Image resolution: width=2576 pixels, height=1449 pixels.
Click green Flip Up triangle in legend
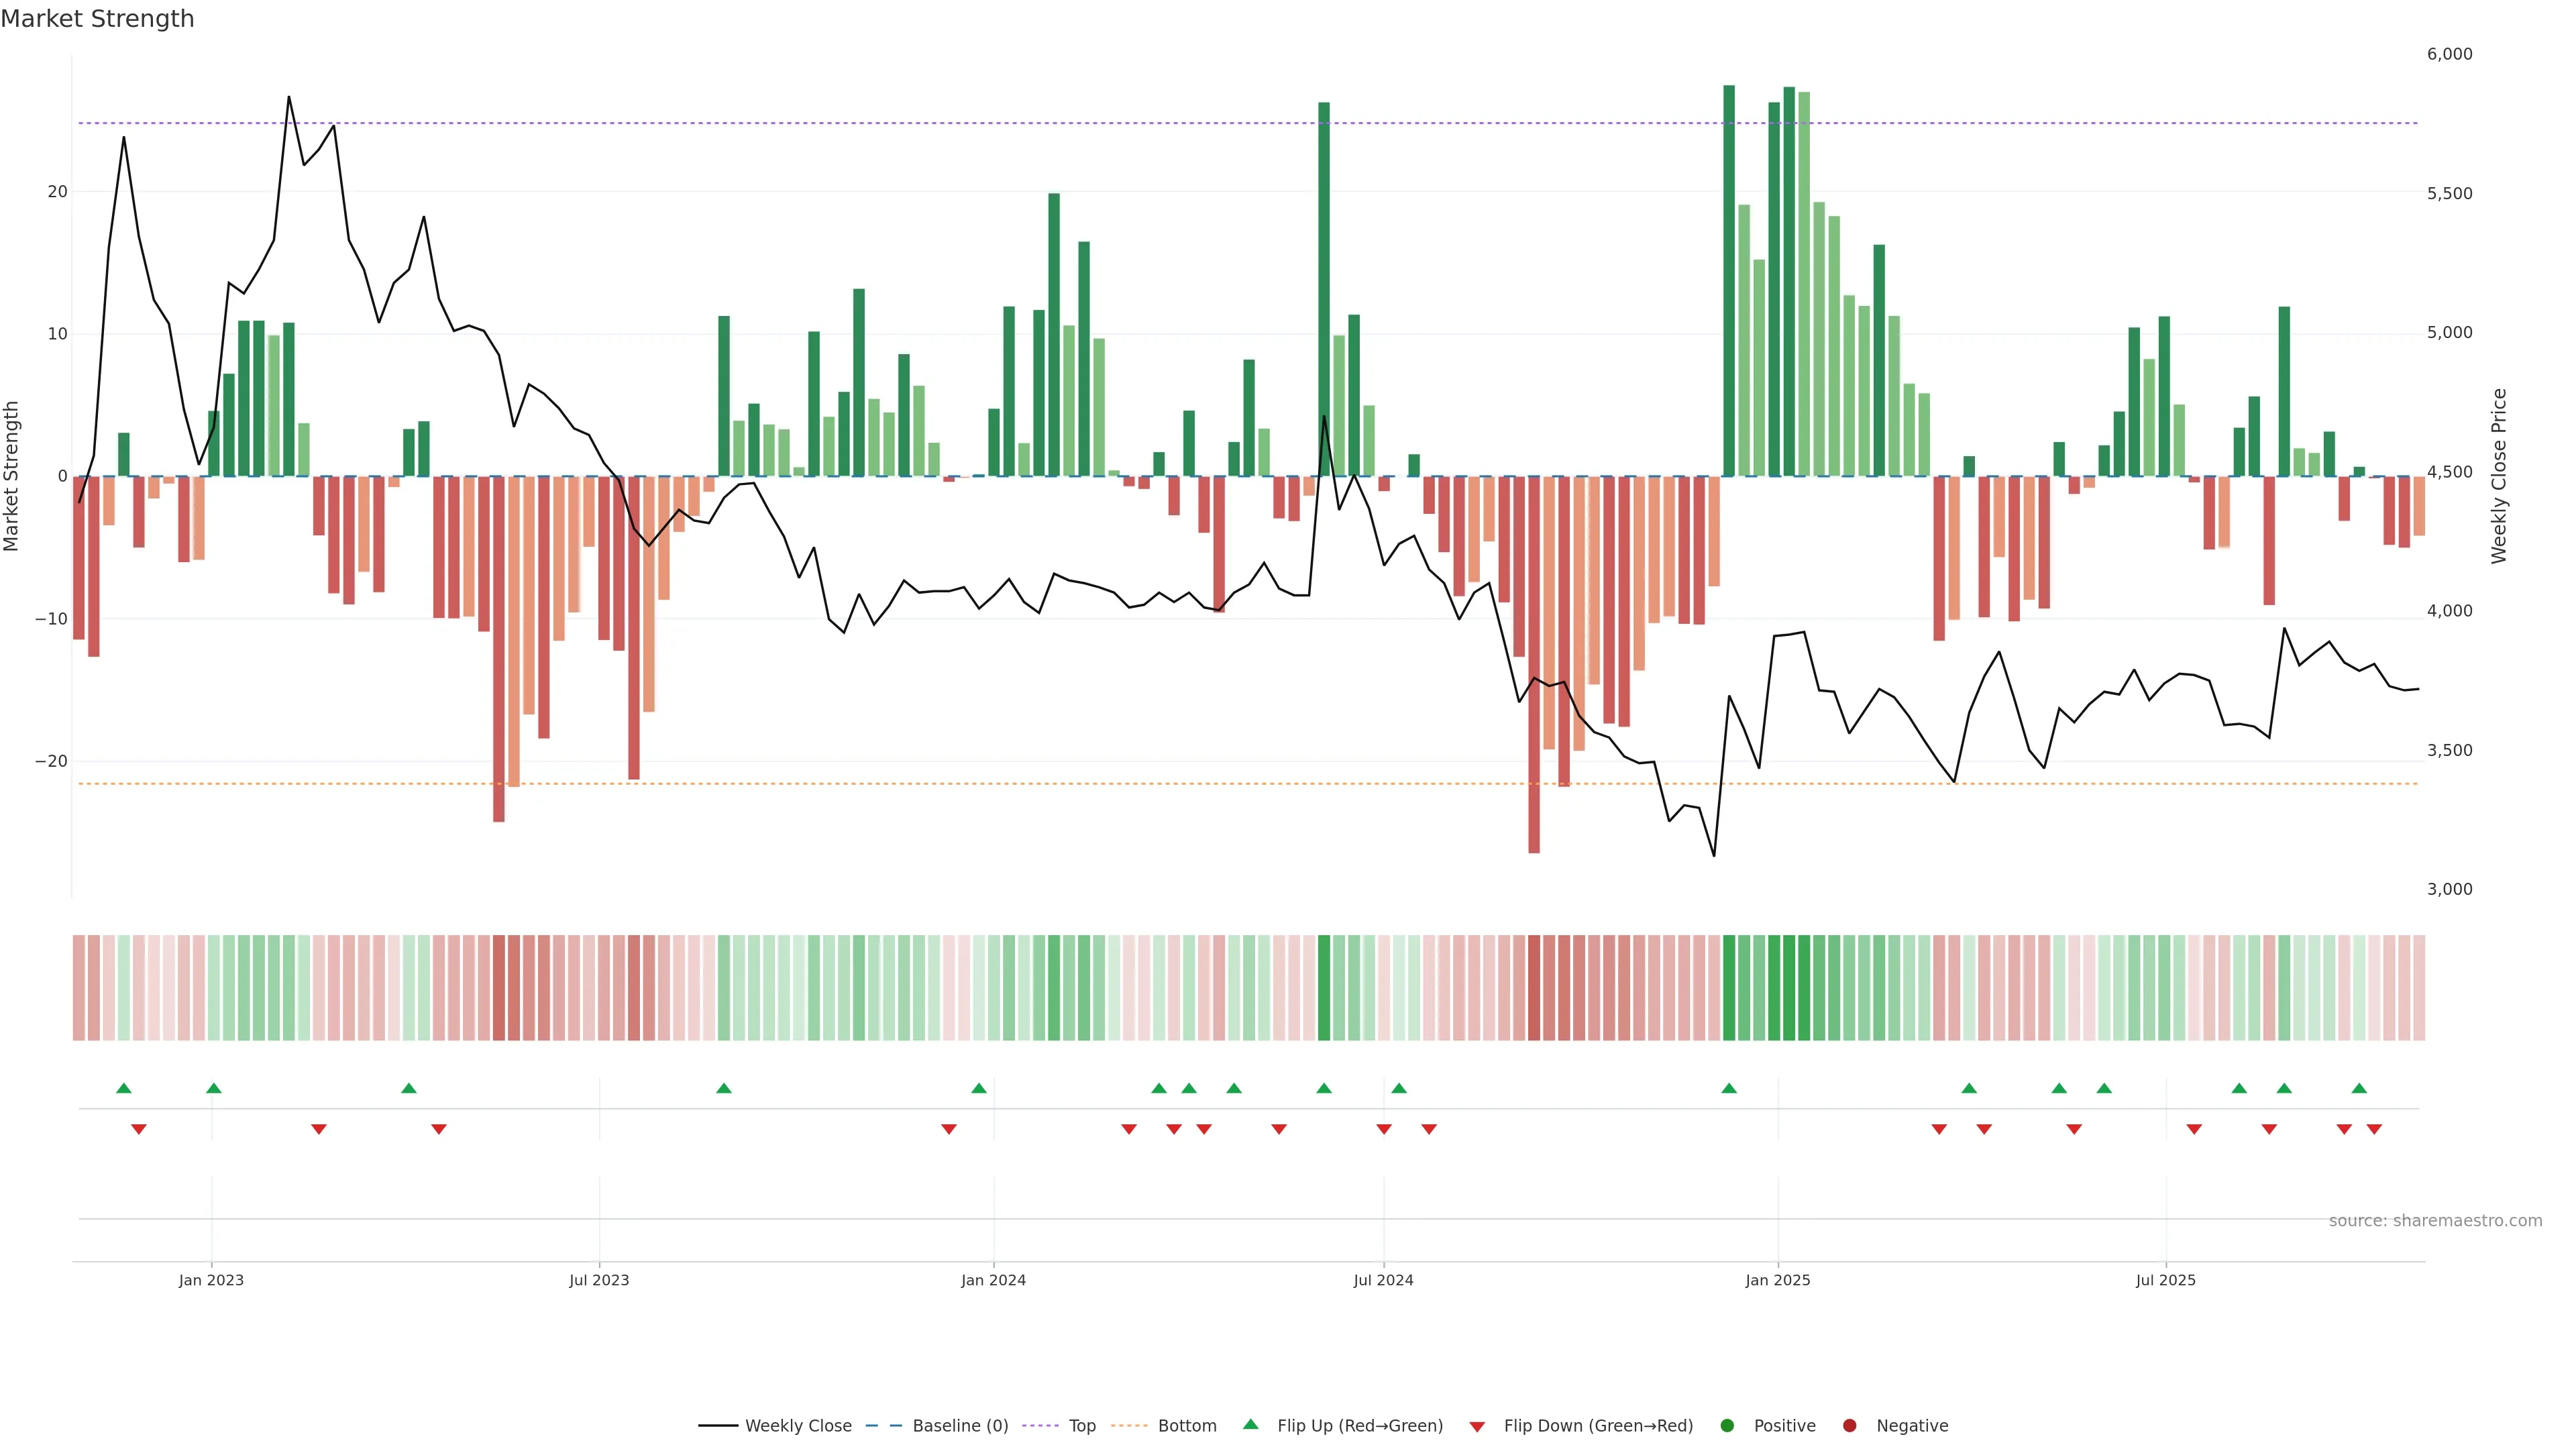tap(1250, 1424)
